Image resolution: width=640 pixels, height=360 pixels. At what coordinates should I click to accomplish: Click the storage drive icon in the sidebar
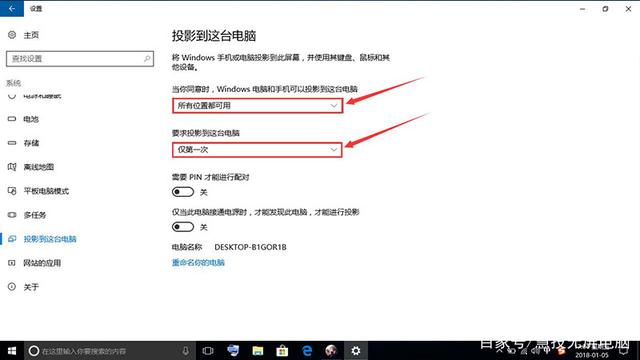[12, 143]
